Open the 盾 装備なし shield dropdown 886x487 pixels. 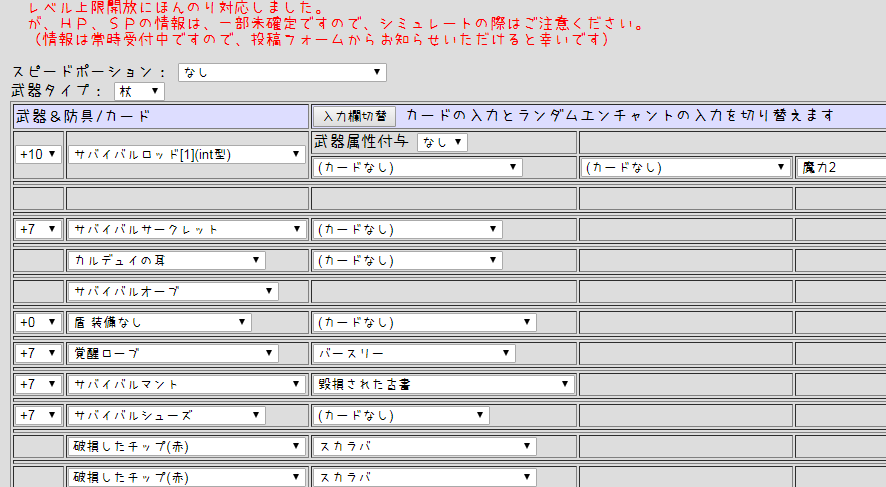(160, 323)
